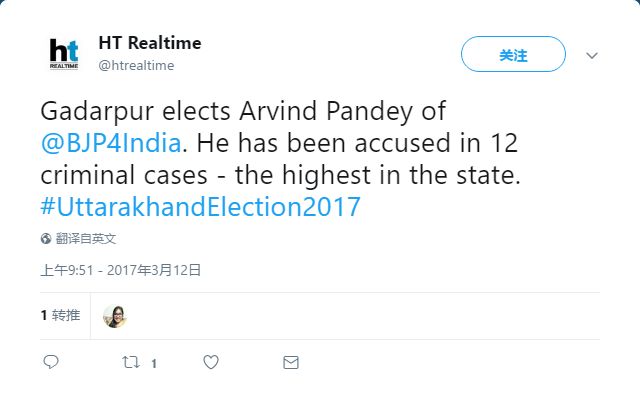Like the tweet with heart icon
Viewport: 640px width, 401px height.
211,362
